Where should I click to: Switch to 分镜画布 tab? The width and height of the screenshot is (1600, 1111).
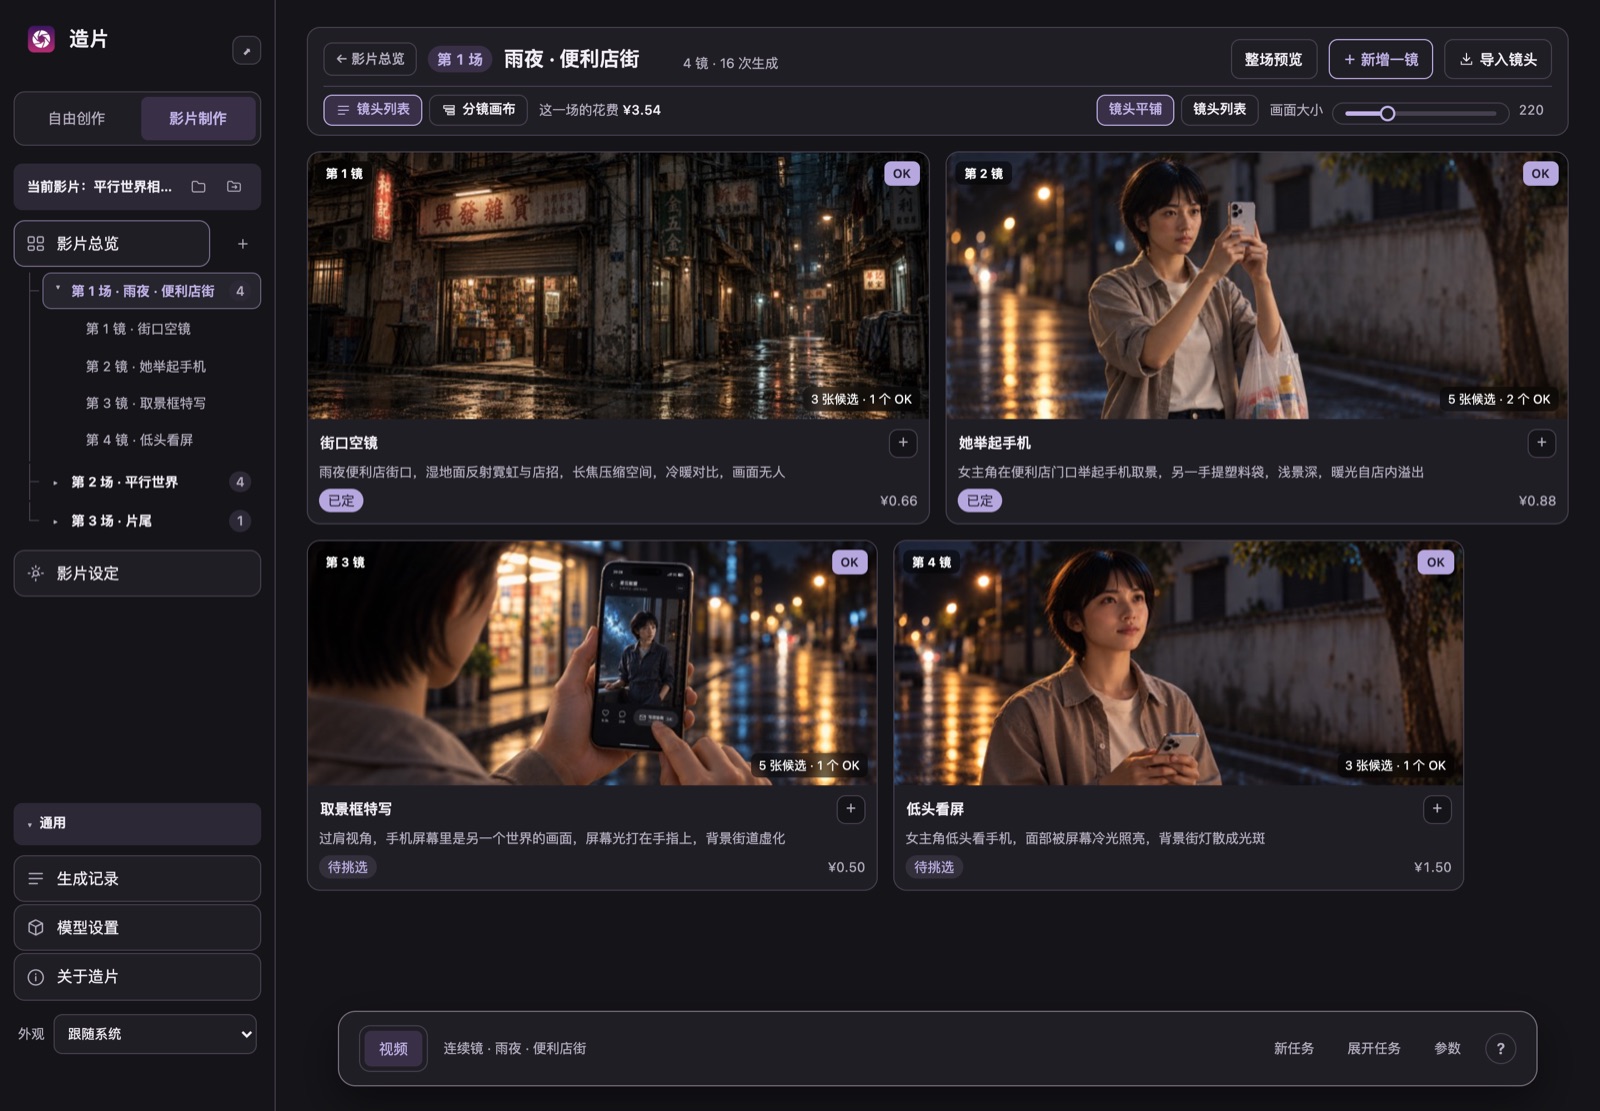(x=478, y=109)
